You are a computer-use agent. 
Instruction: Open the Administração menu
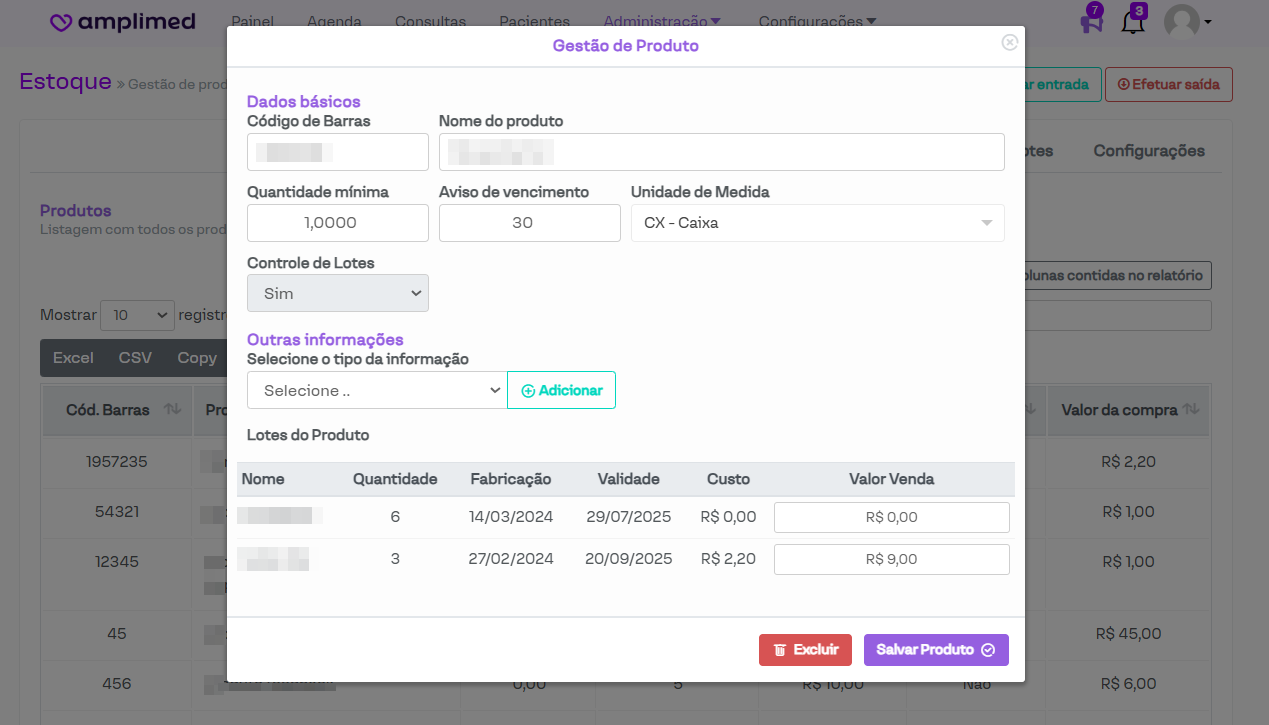661,21
